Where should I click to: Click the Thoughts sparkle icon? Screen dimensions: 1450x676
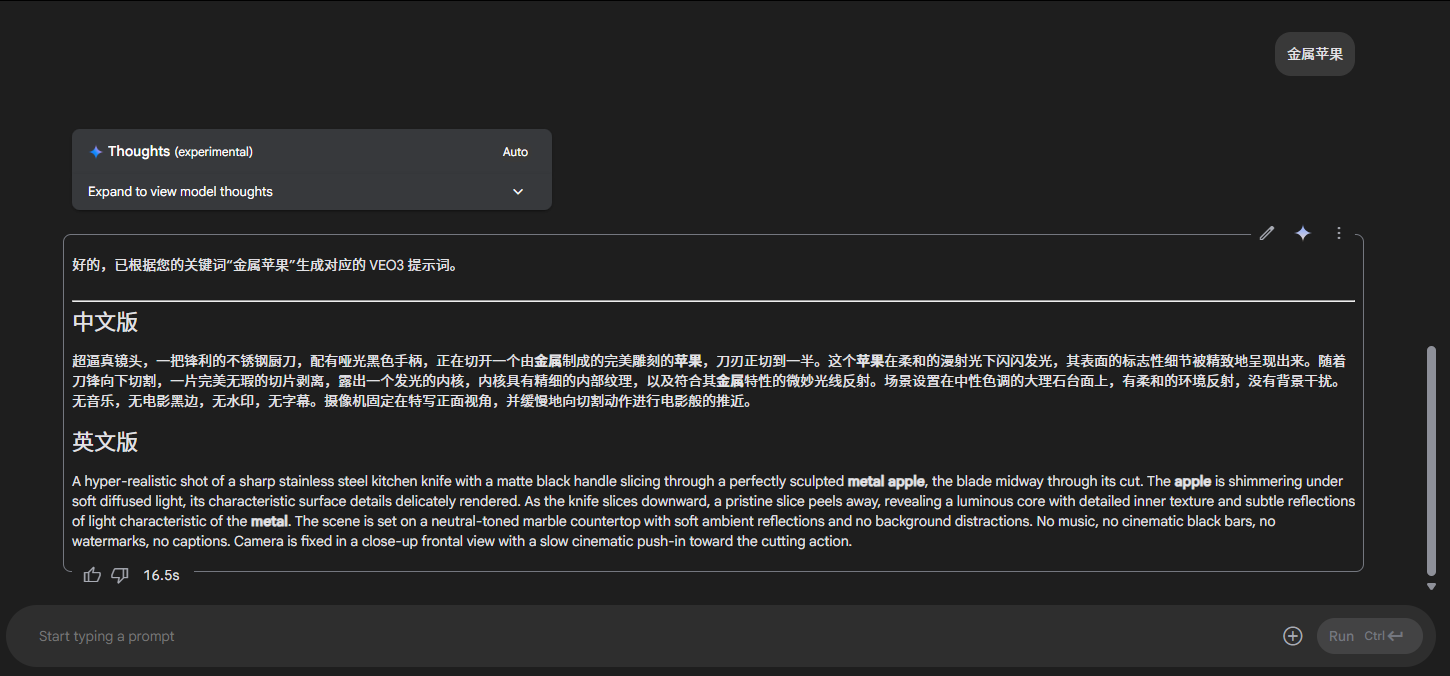tap(96, 152)
